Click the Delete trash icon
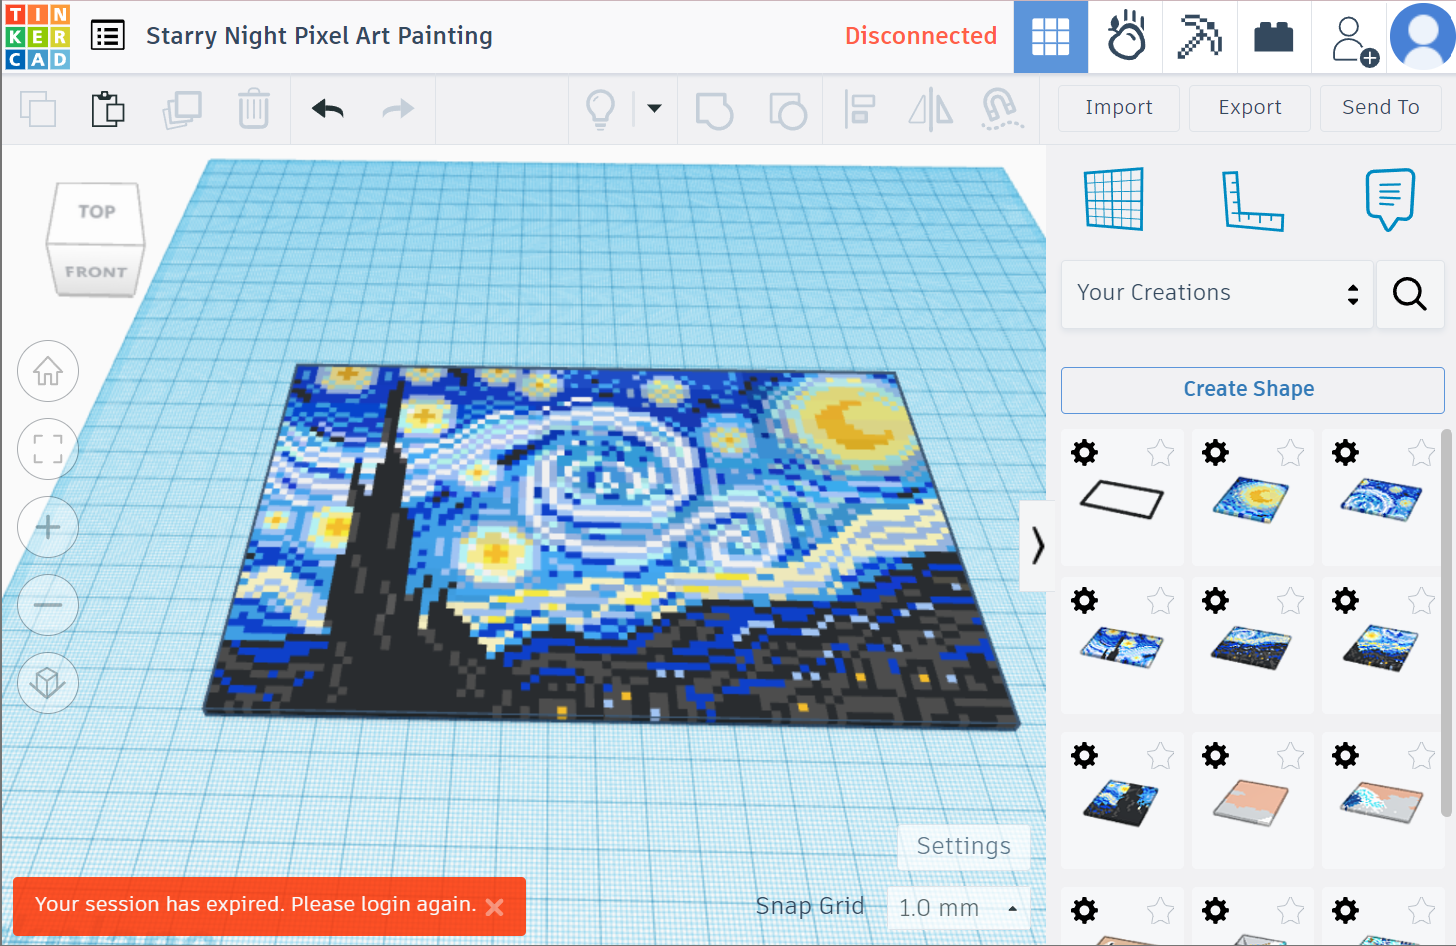The image size is (1456, 946). coord(254,109)
